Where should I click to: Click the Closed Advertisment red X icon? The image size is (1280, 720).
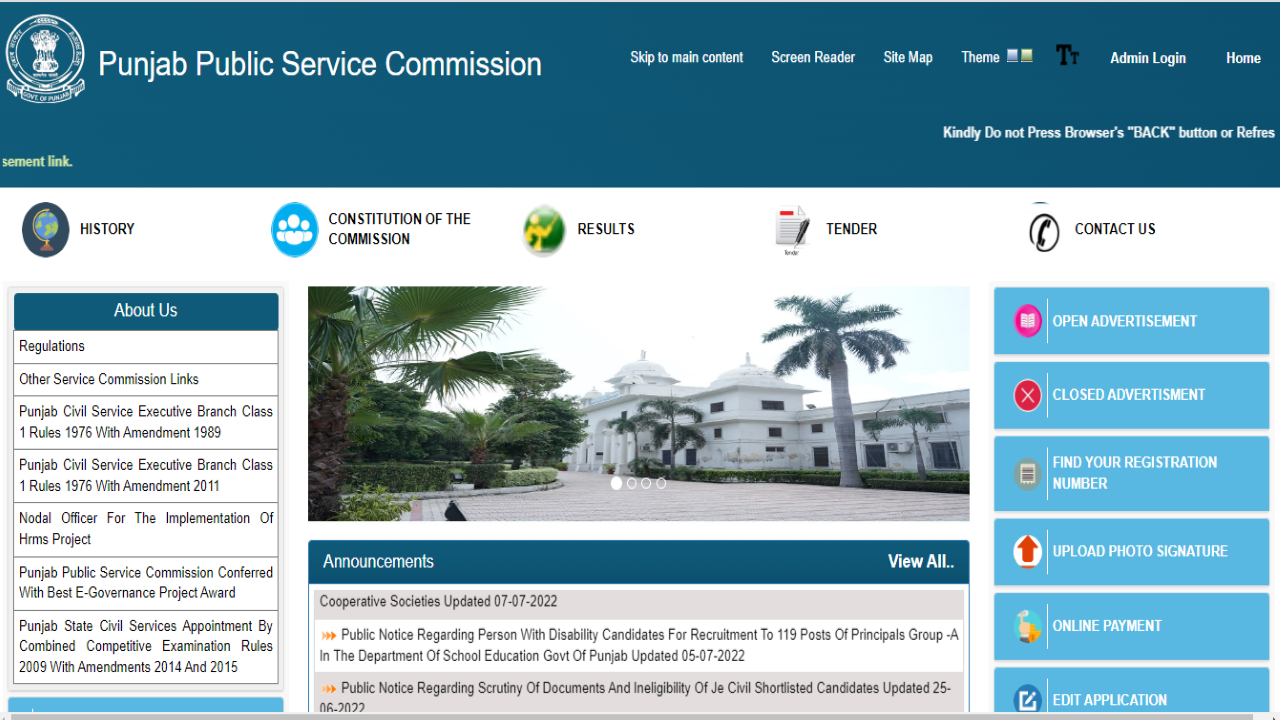[1027, 395]
